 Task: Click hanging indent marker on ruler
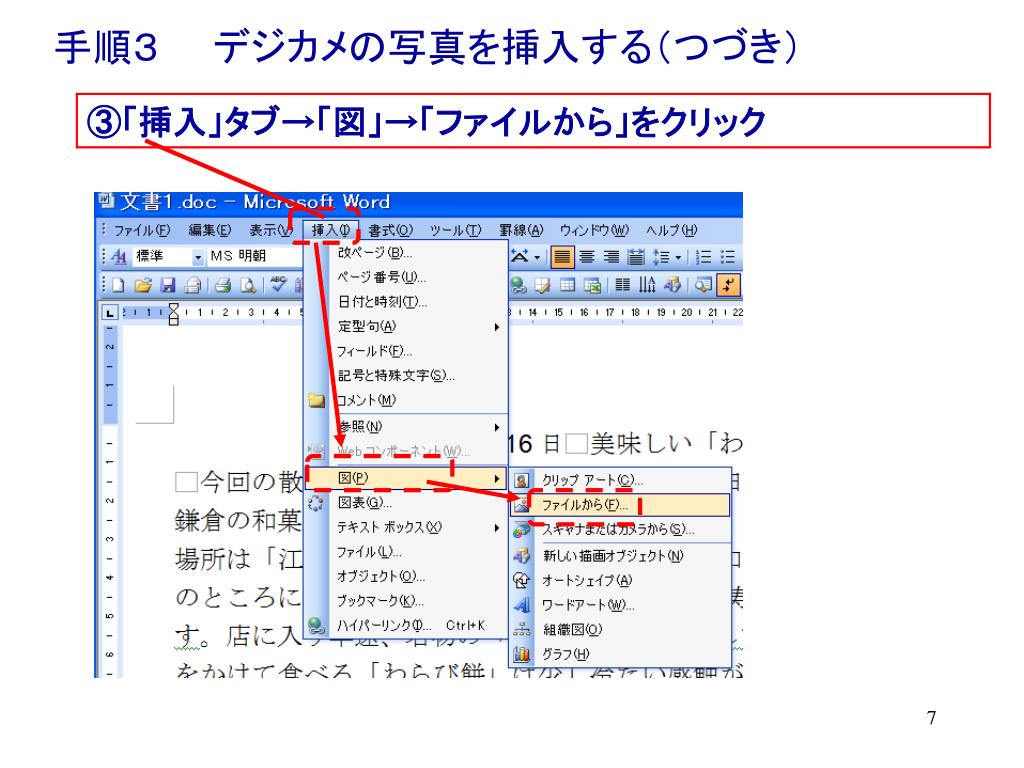(173, 316)
